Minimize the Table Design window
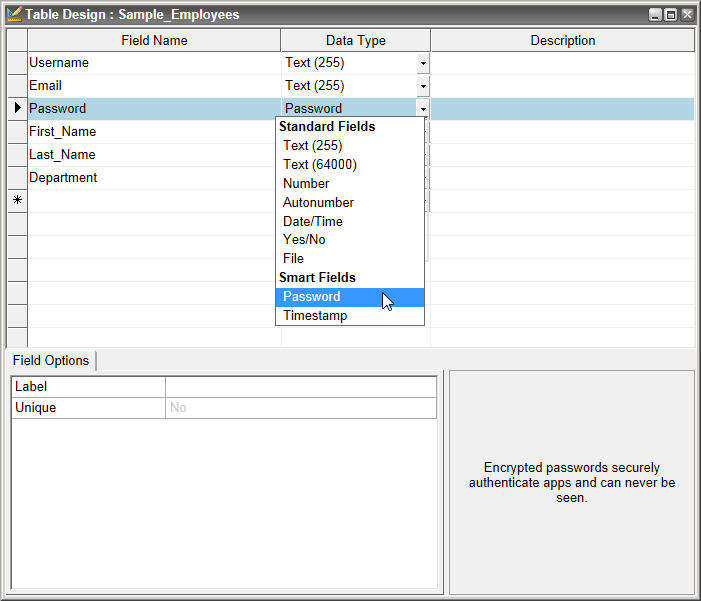The height and width of the screenshot is (601, 701). (655, 15)
